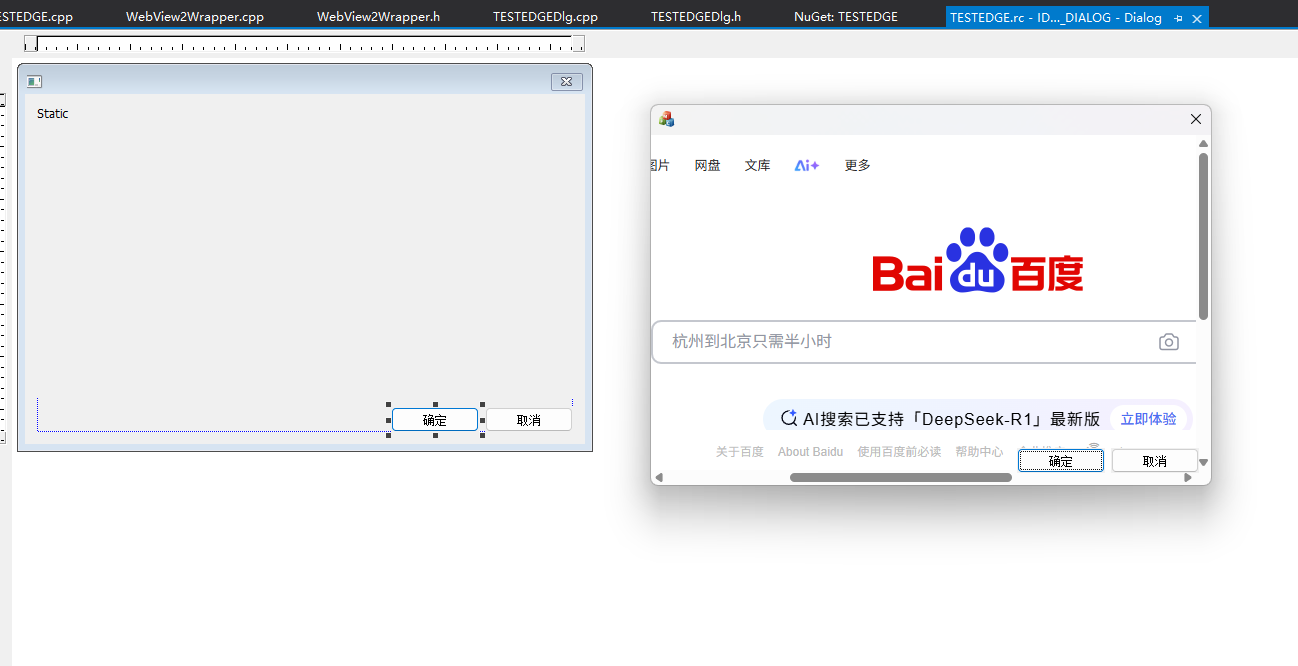
Task: Switch to the TESTEDGEDlg.cpp tab
Action: pyautogui.click(x=545, y=17)
